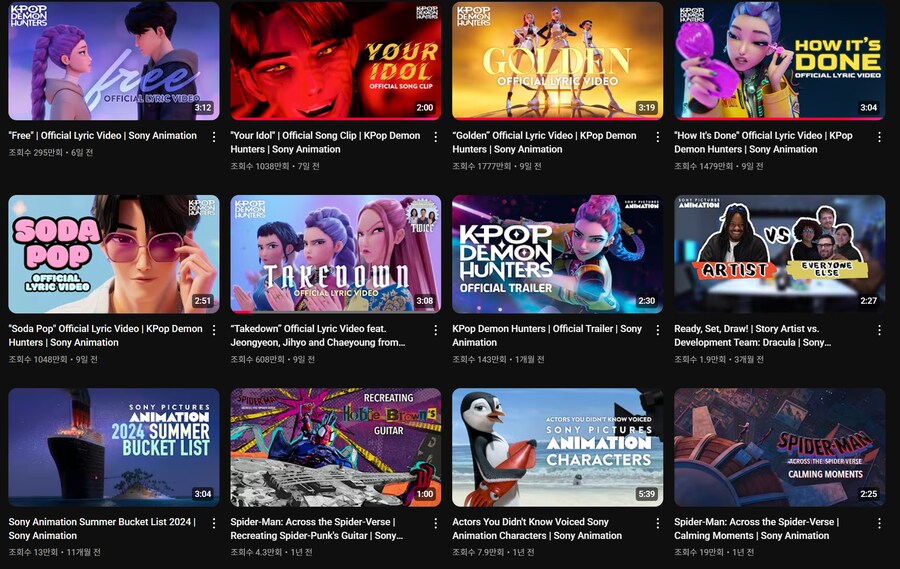Open more options menu for 'Golden' video
900x569 pixels.
657,137
